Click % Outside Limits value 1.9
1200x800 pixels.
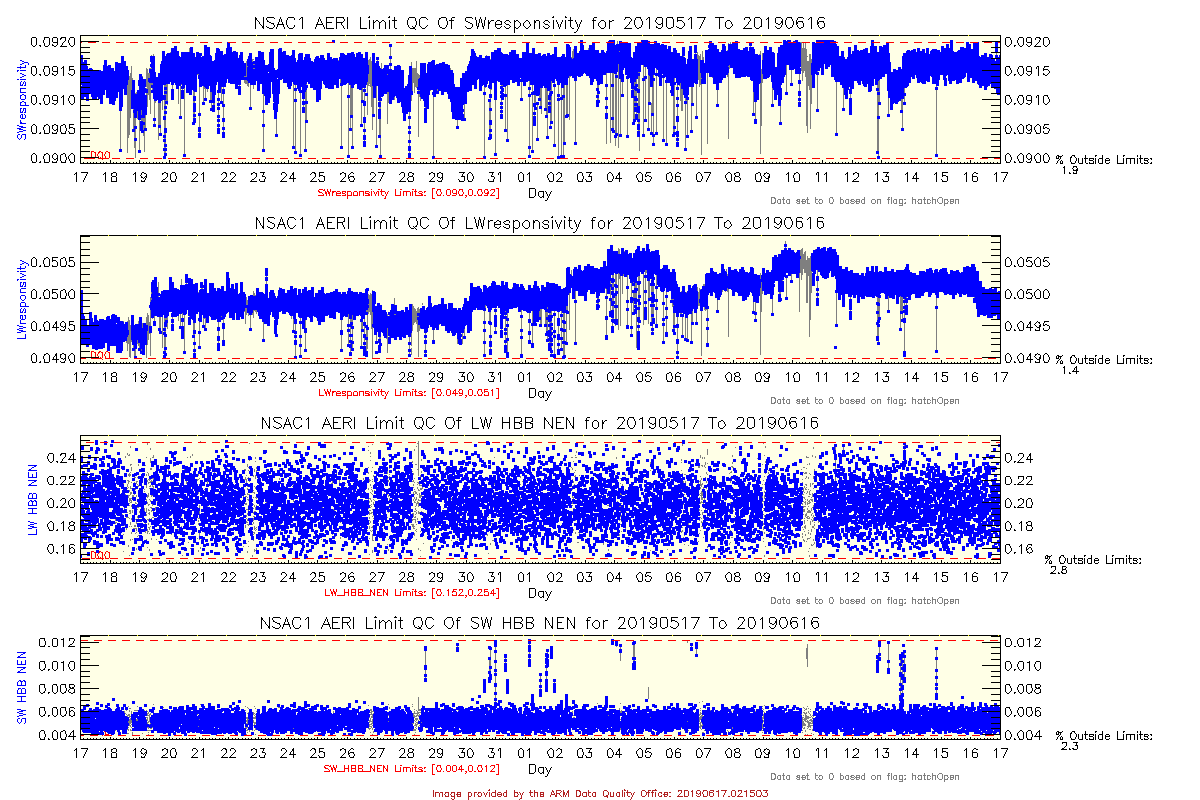click(1070, 170)
